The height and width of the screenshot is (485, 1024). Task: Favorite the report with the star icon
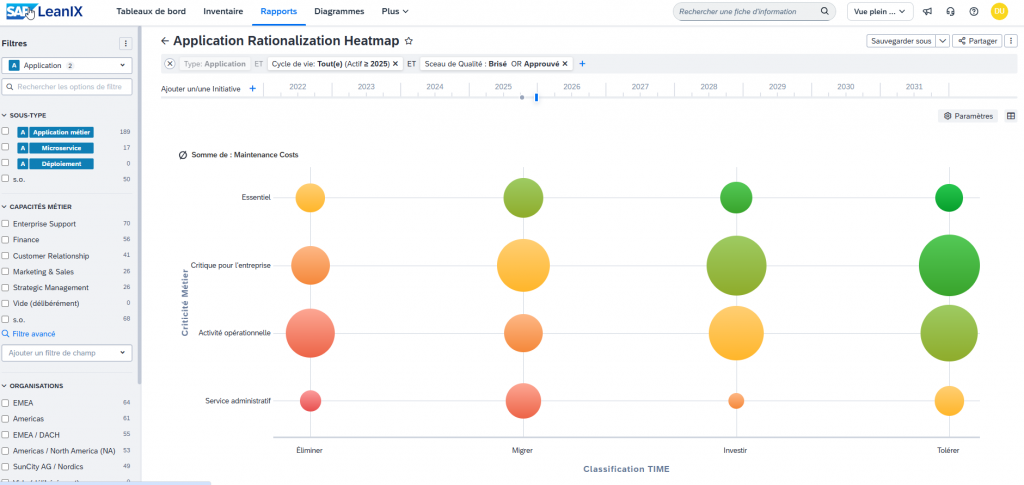[x=409, y=41]
